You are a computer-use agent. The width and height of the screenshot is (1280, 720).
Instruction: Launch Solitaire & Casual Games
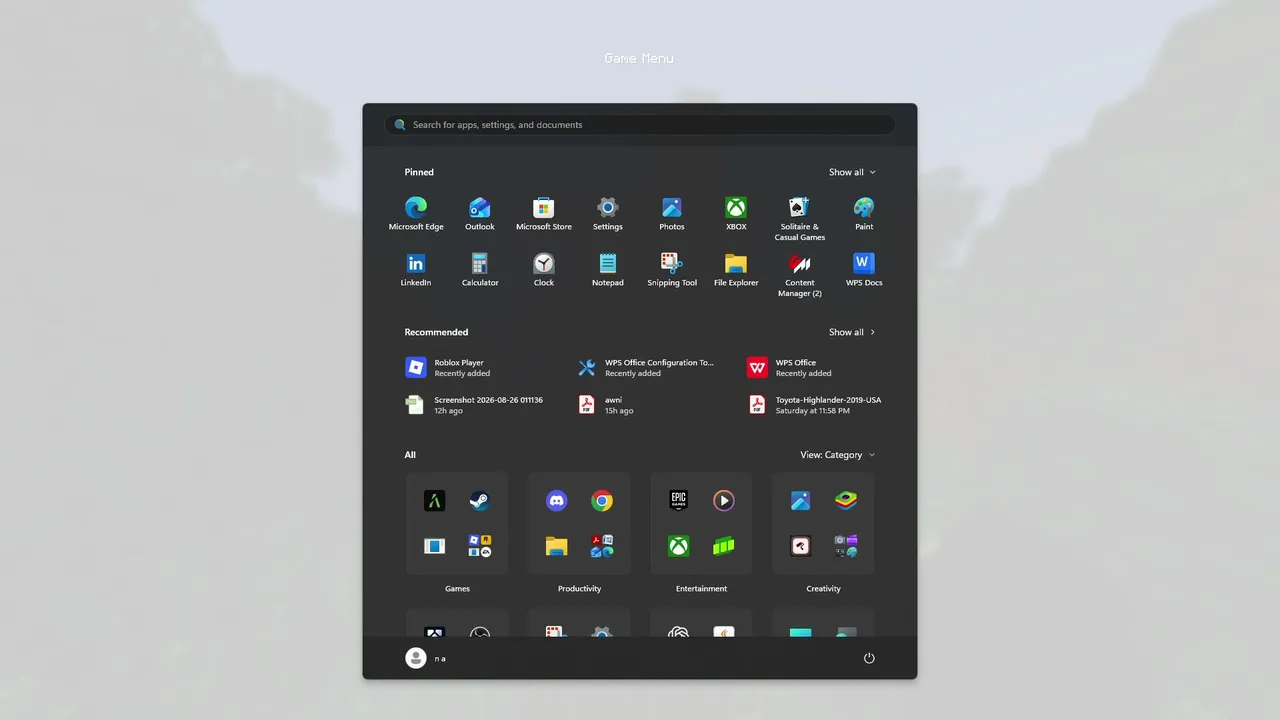(800, 219)
